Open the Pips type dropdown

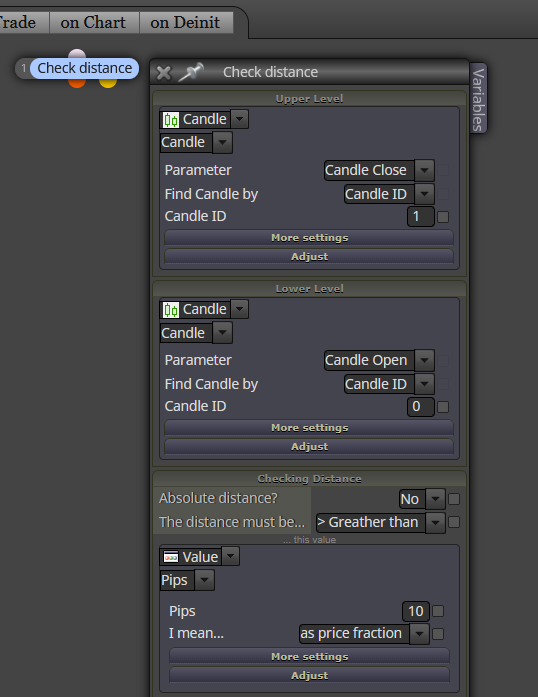pos(205,580)
